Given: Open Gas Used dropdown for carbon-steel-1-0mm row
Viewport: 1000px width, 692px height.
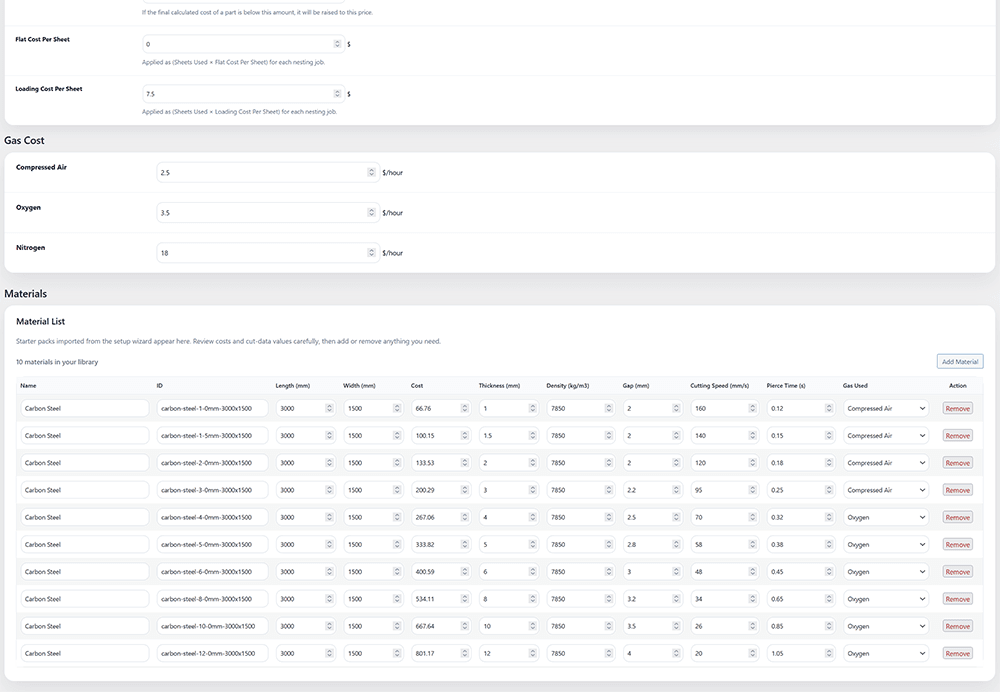Looking at the screenshot, I should (x=886, y=408).
